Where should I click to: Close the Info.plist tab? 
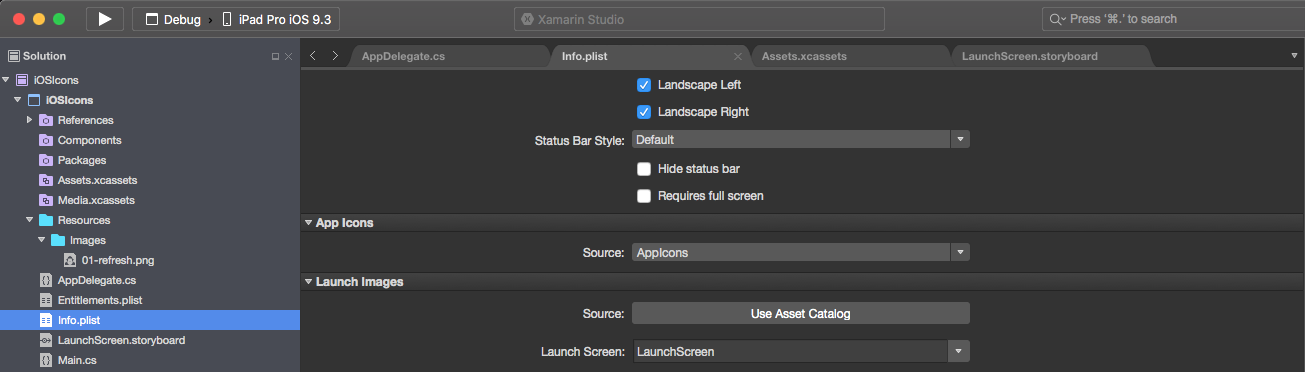pyautogui.click(x=738, y=57)
